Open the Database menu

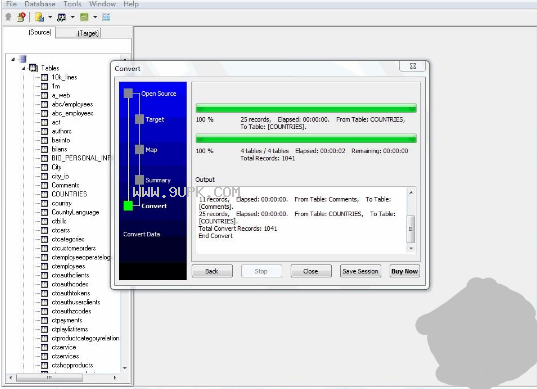(40, 4)
